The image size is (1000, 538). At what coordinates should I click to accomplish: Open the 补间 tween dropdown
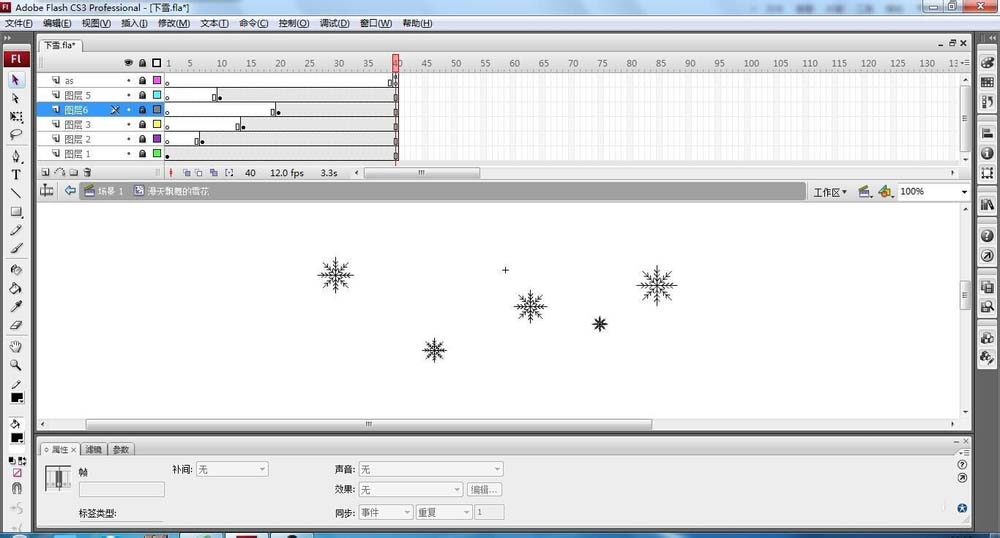point(231,469)
